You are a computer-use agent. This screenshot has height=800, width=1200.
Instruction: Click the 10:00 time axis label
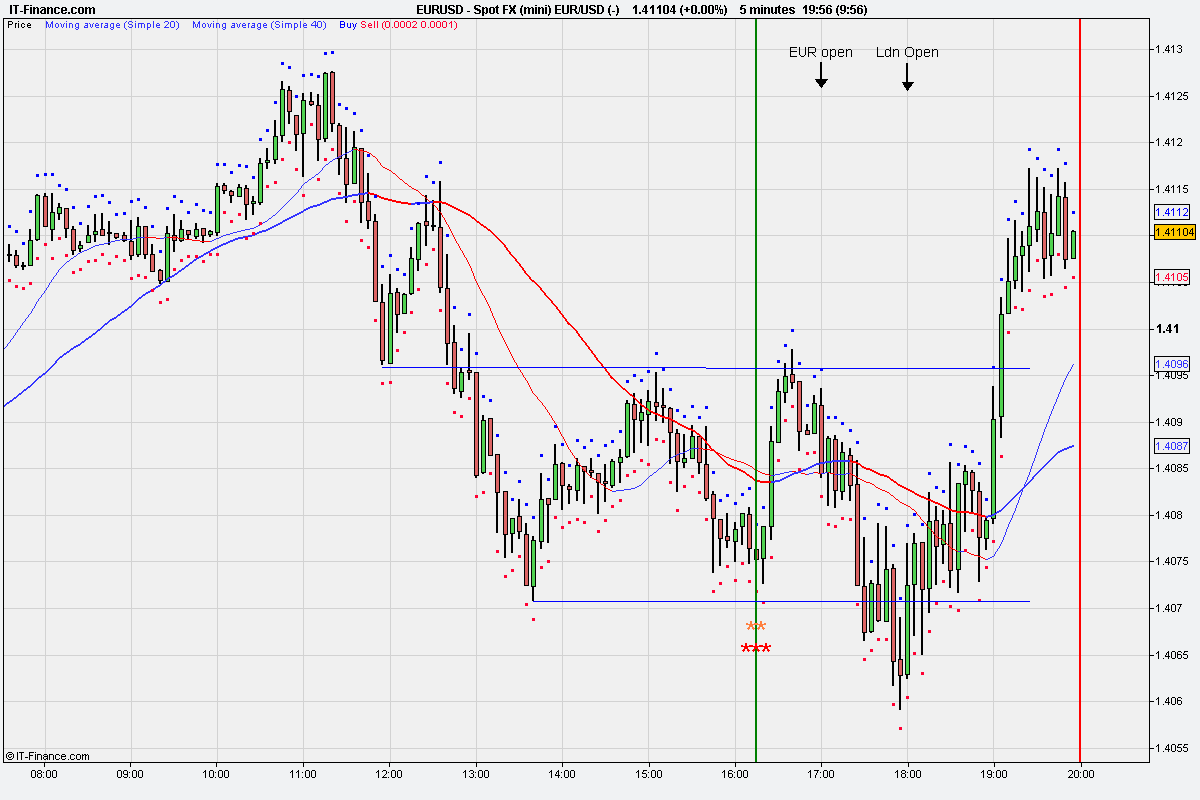pyautogui.click(x=216, y=774)
